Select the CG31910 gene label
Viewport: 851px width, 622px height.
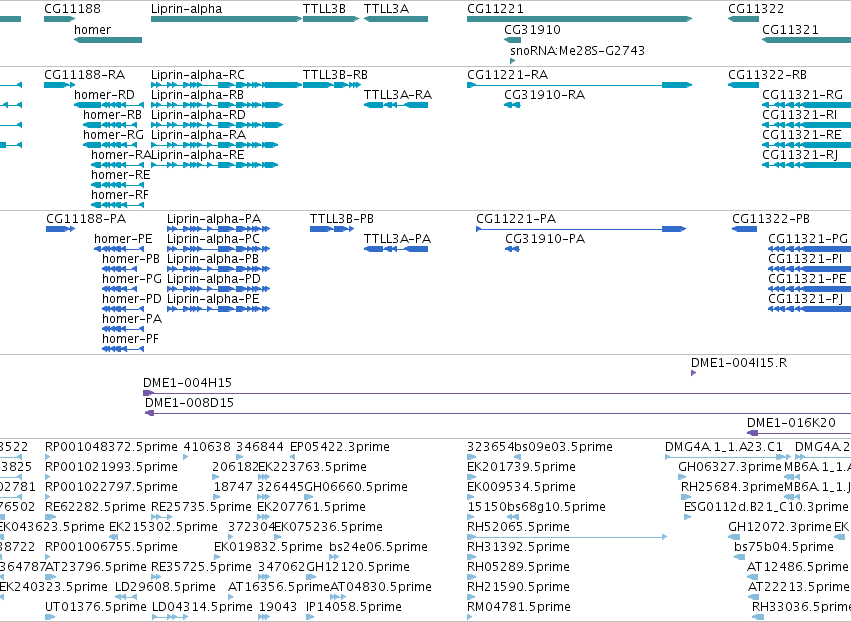[x=532, y=30]
